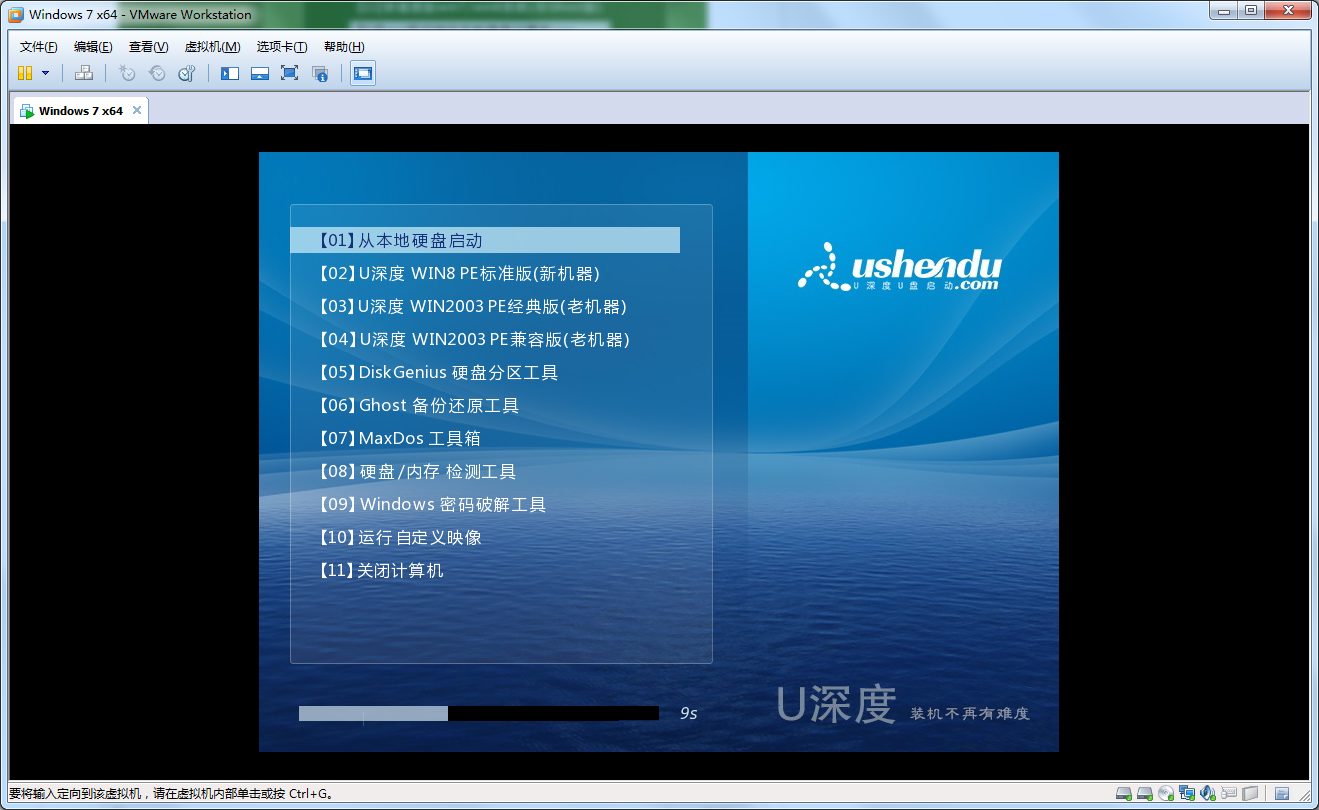Click the Unity mode icon with info badge
This screenshot has height=810, width=1319.
click(x=320, y=73)
